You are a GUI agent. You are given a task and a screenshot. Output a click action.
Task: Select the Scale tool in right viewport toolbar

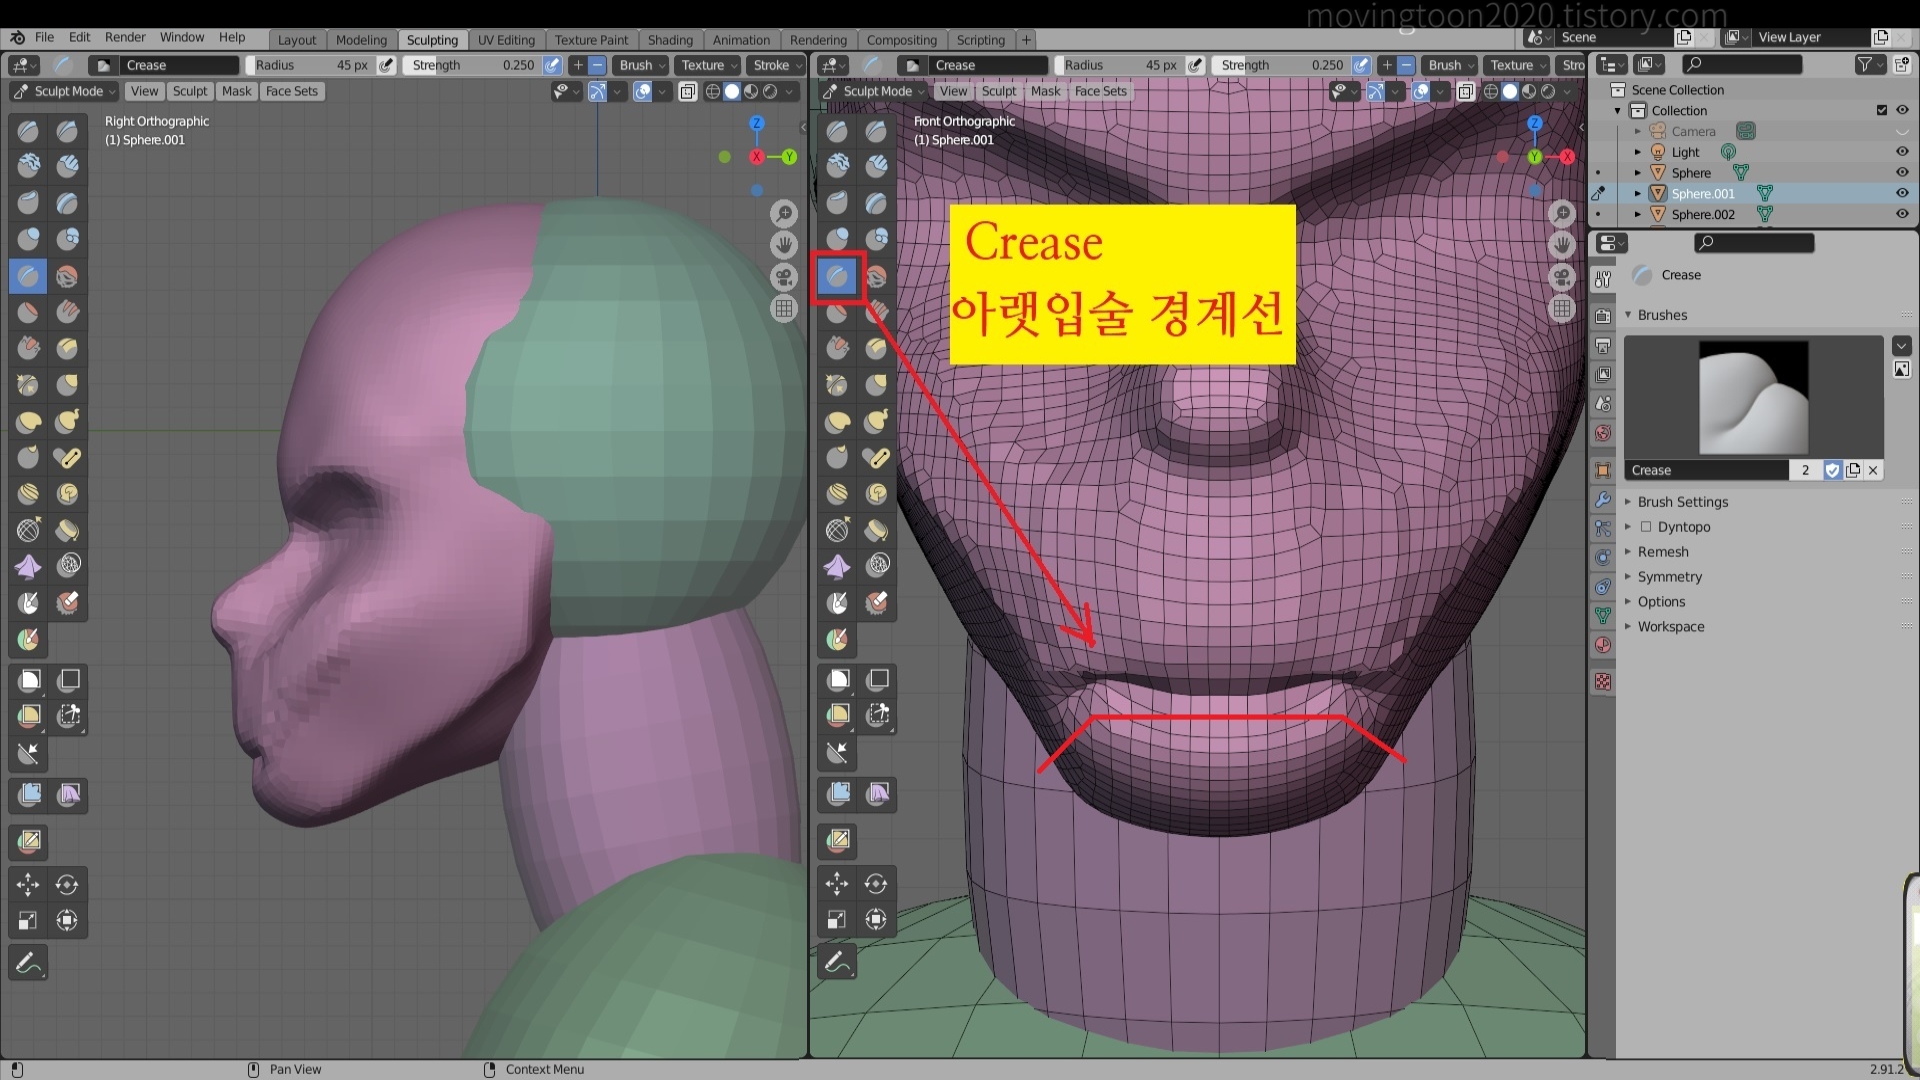click(837, 920)
